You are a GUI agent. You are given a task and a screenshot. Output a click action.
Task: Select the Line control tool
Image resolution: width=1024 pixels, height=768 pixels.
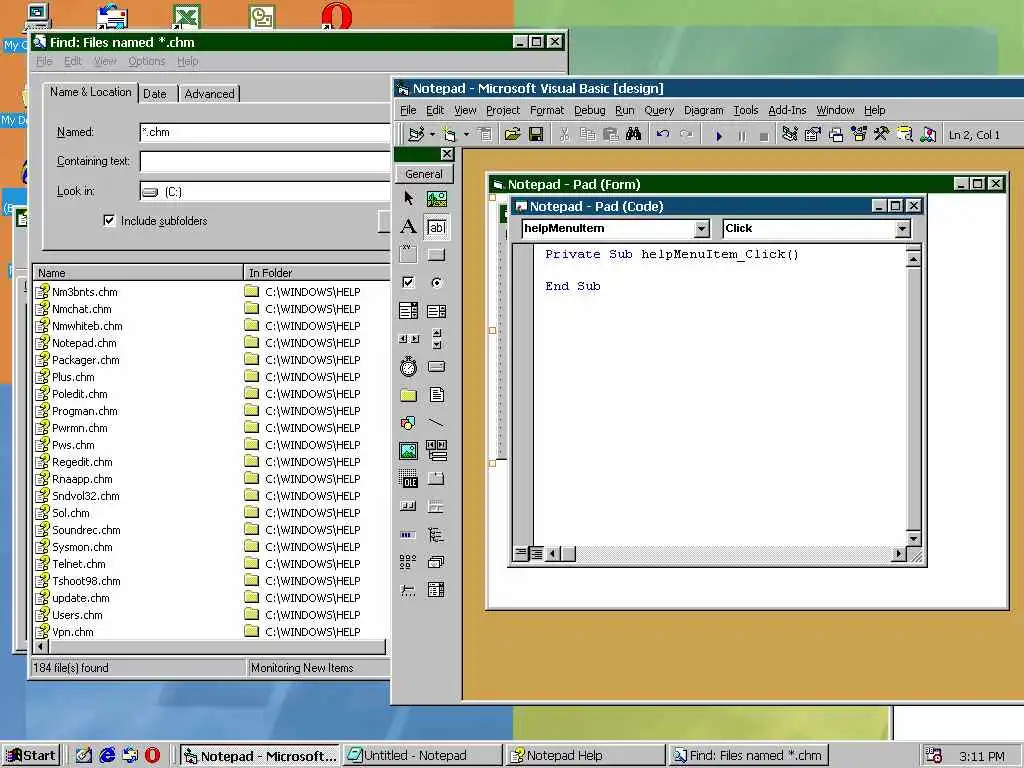tap(436, 423)
